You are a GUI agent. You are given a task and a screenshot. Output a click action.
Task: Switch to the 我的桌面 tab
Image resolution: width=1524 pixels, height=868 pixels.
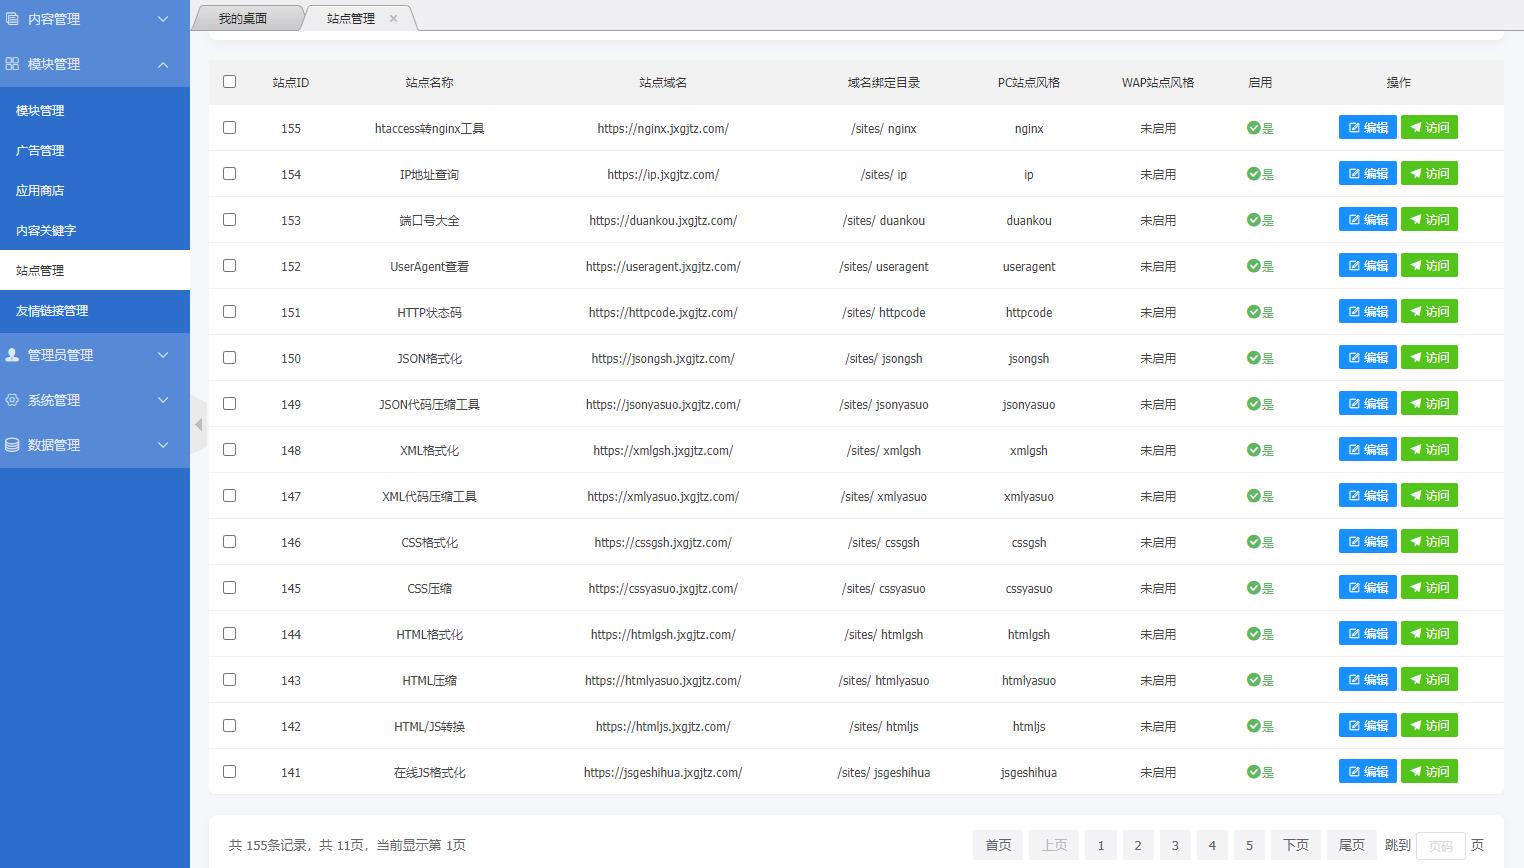pyautogui.click(x=243, y=18)
